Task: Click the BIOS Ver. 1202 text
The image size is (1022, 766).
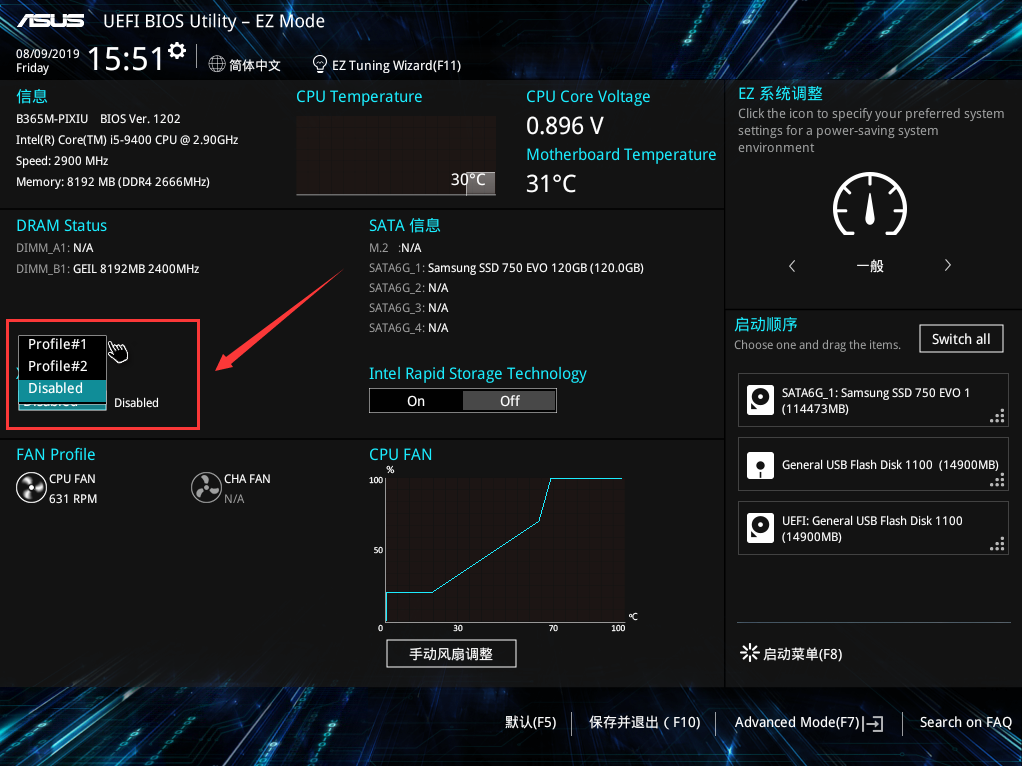Action: click(140, 119)
